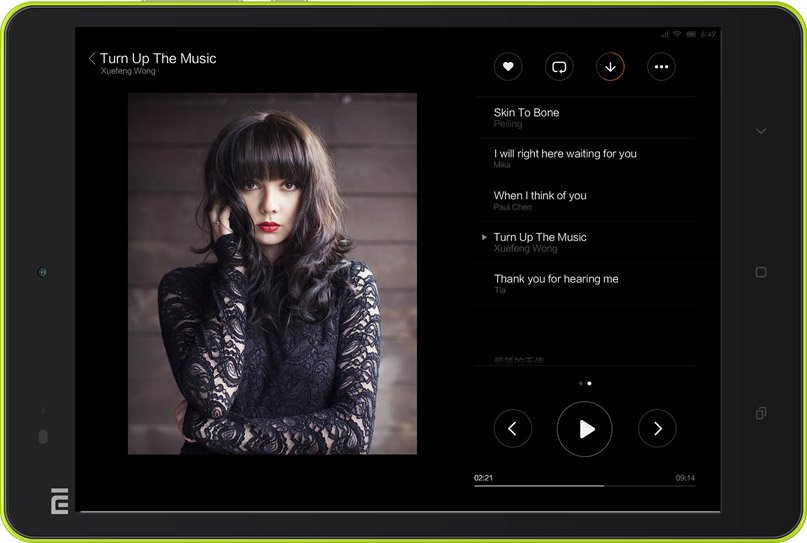Image resolution: width=807 pixels, height=543 pixels.
Task: Skip to the next track
Action: click(x=657, y=429)
